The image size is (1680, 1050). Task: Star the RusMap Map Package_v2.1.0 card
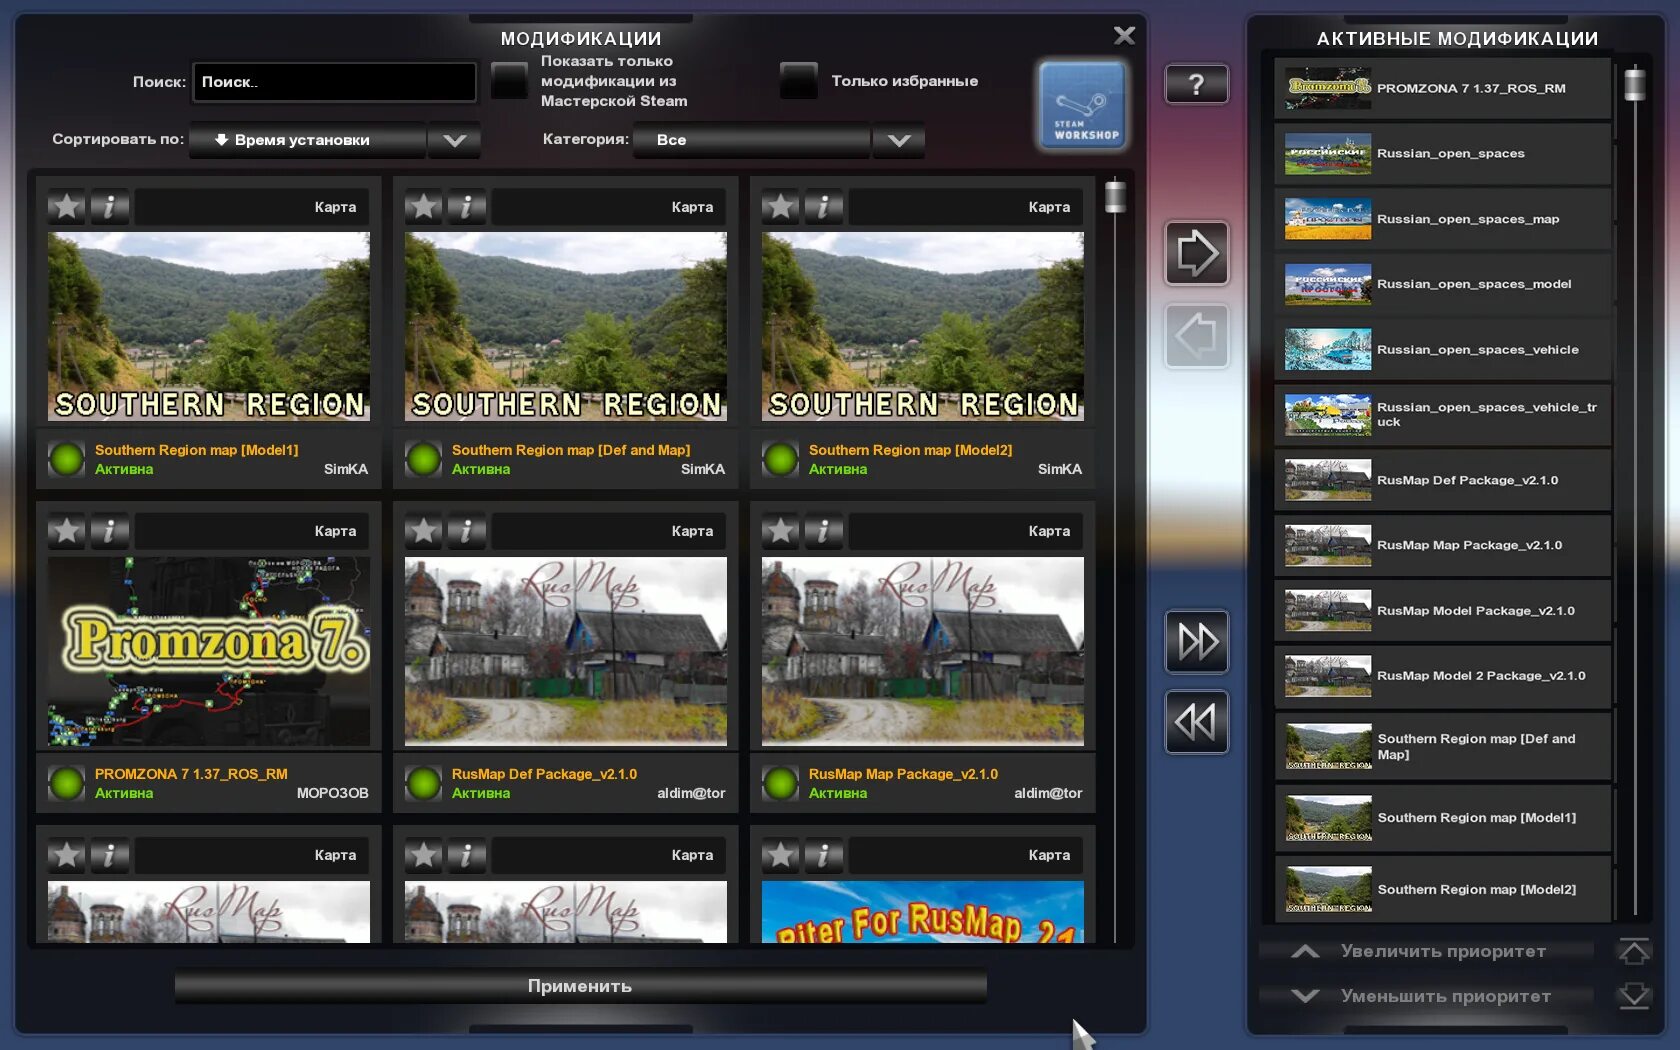coord(781,531)
